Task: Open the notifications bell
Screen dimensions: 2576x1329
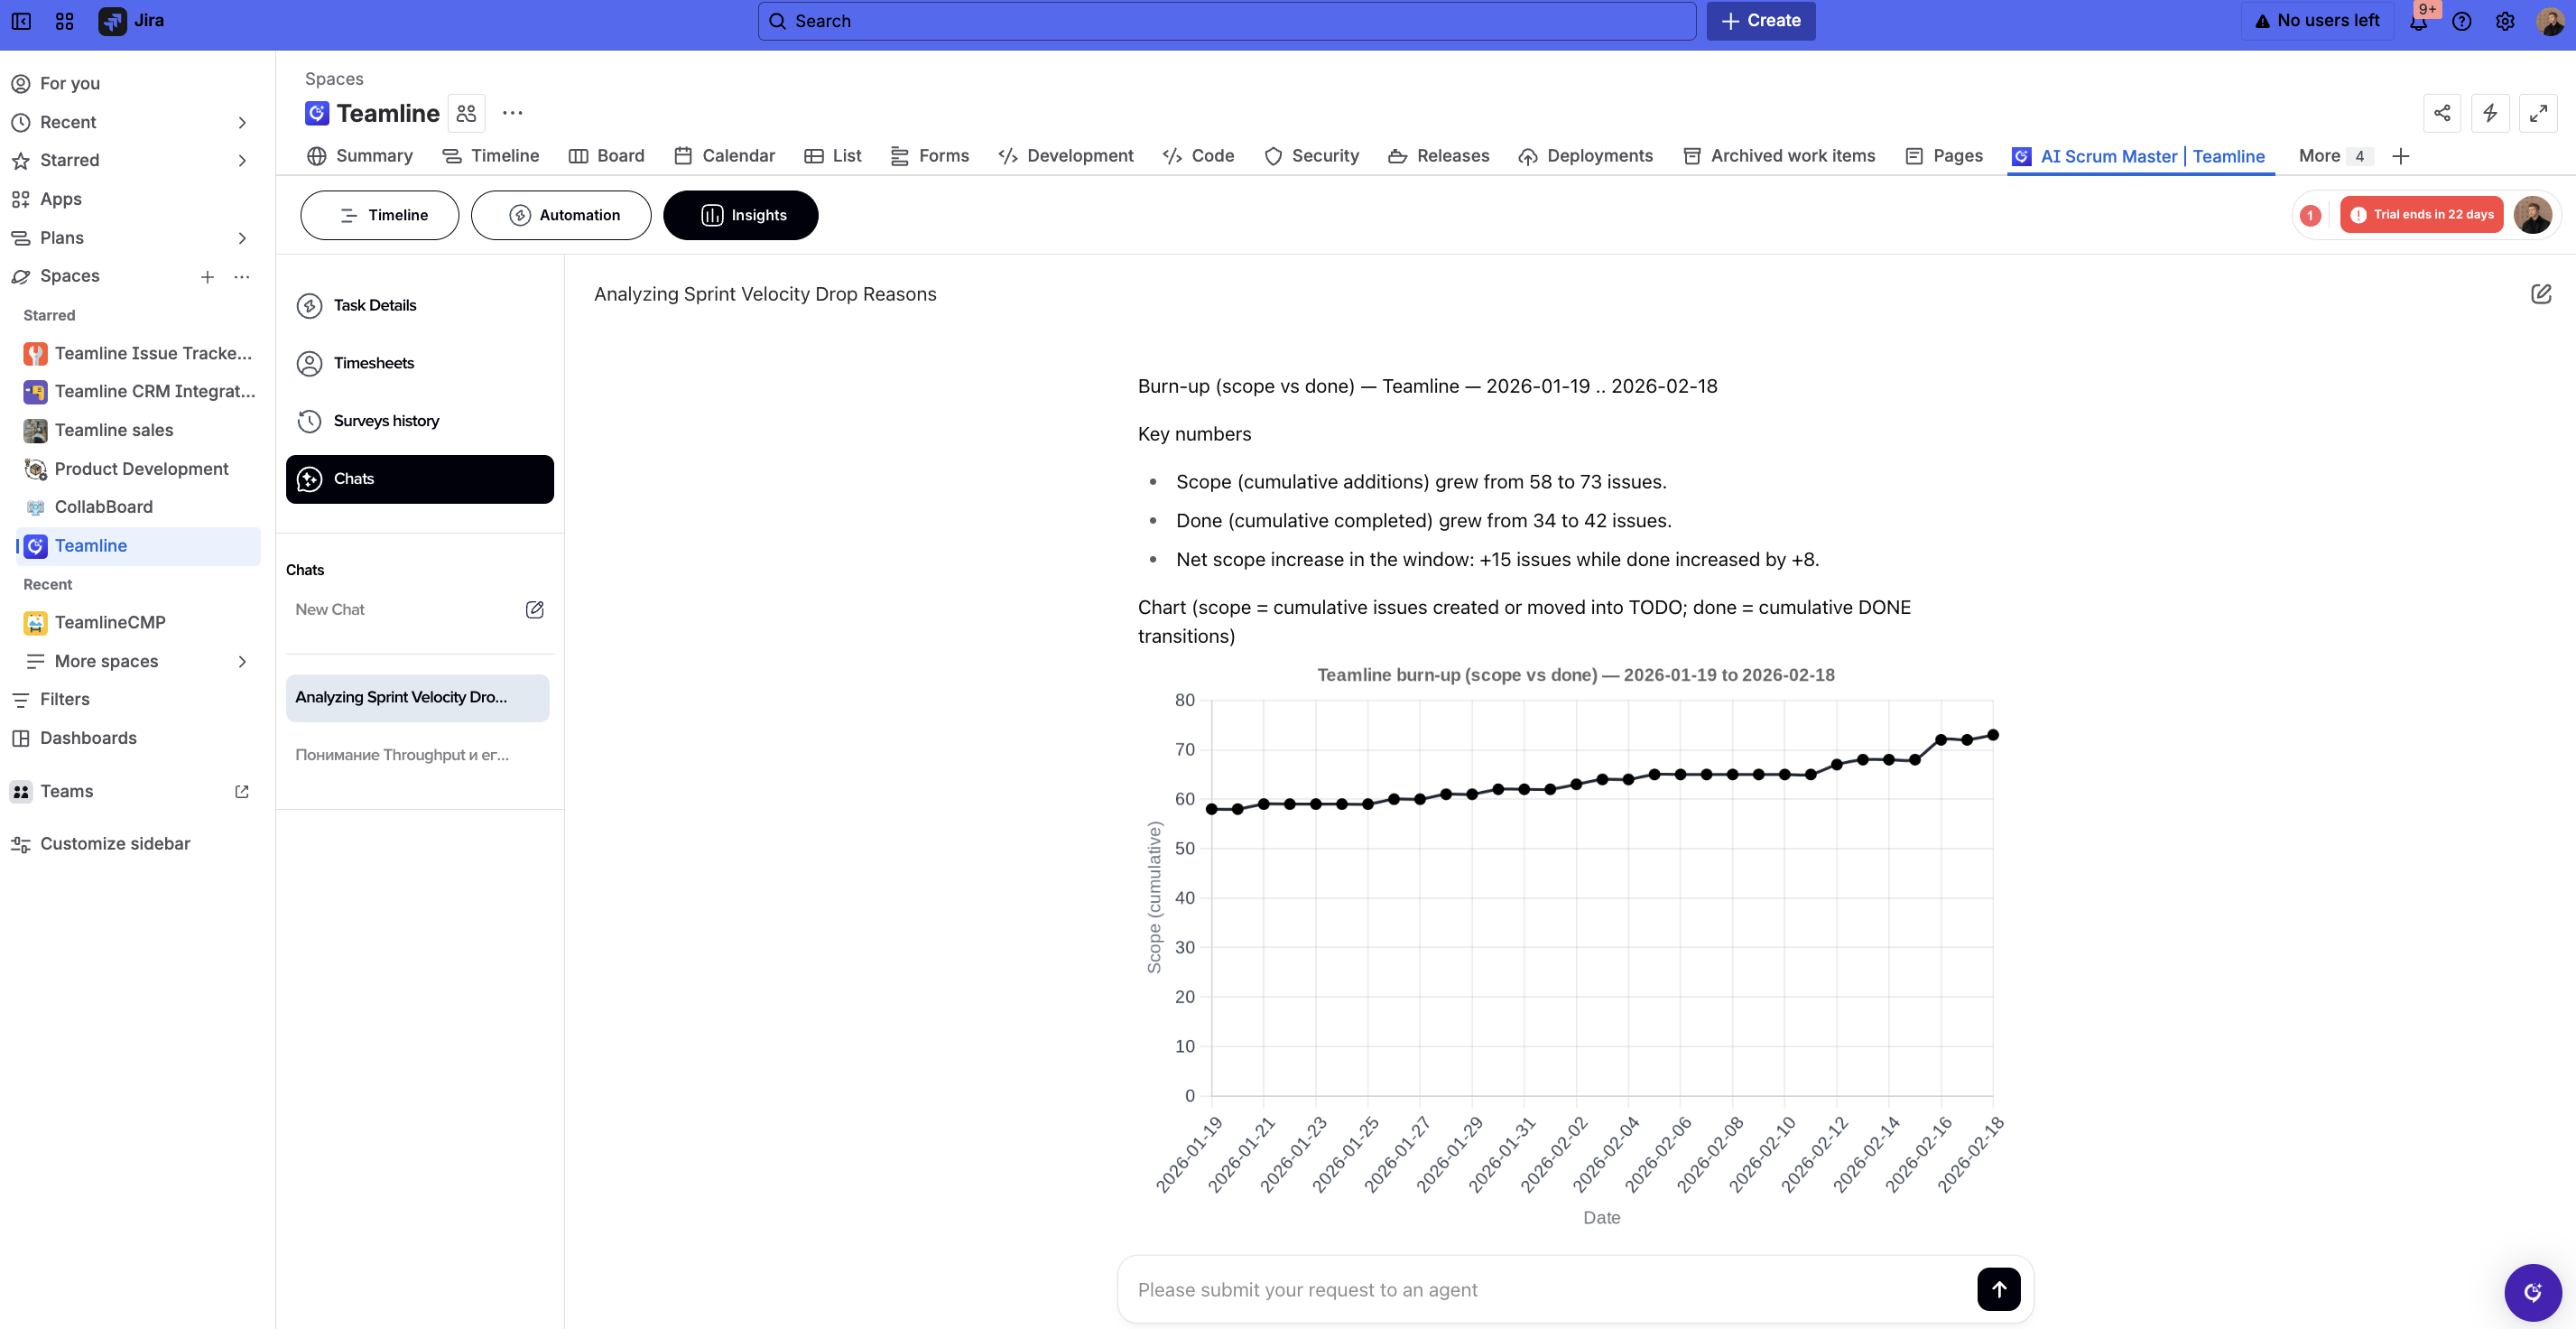Action: coord(2418,21)
